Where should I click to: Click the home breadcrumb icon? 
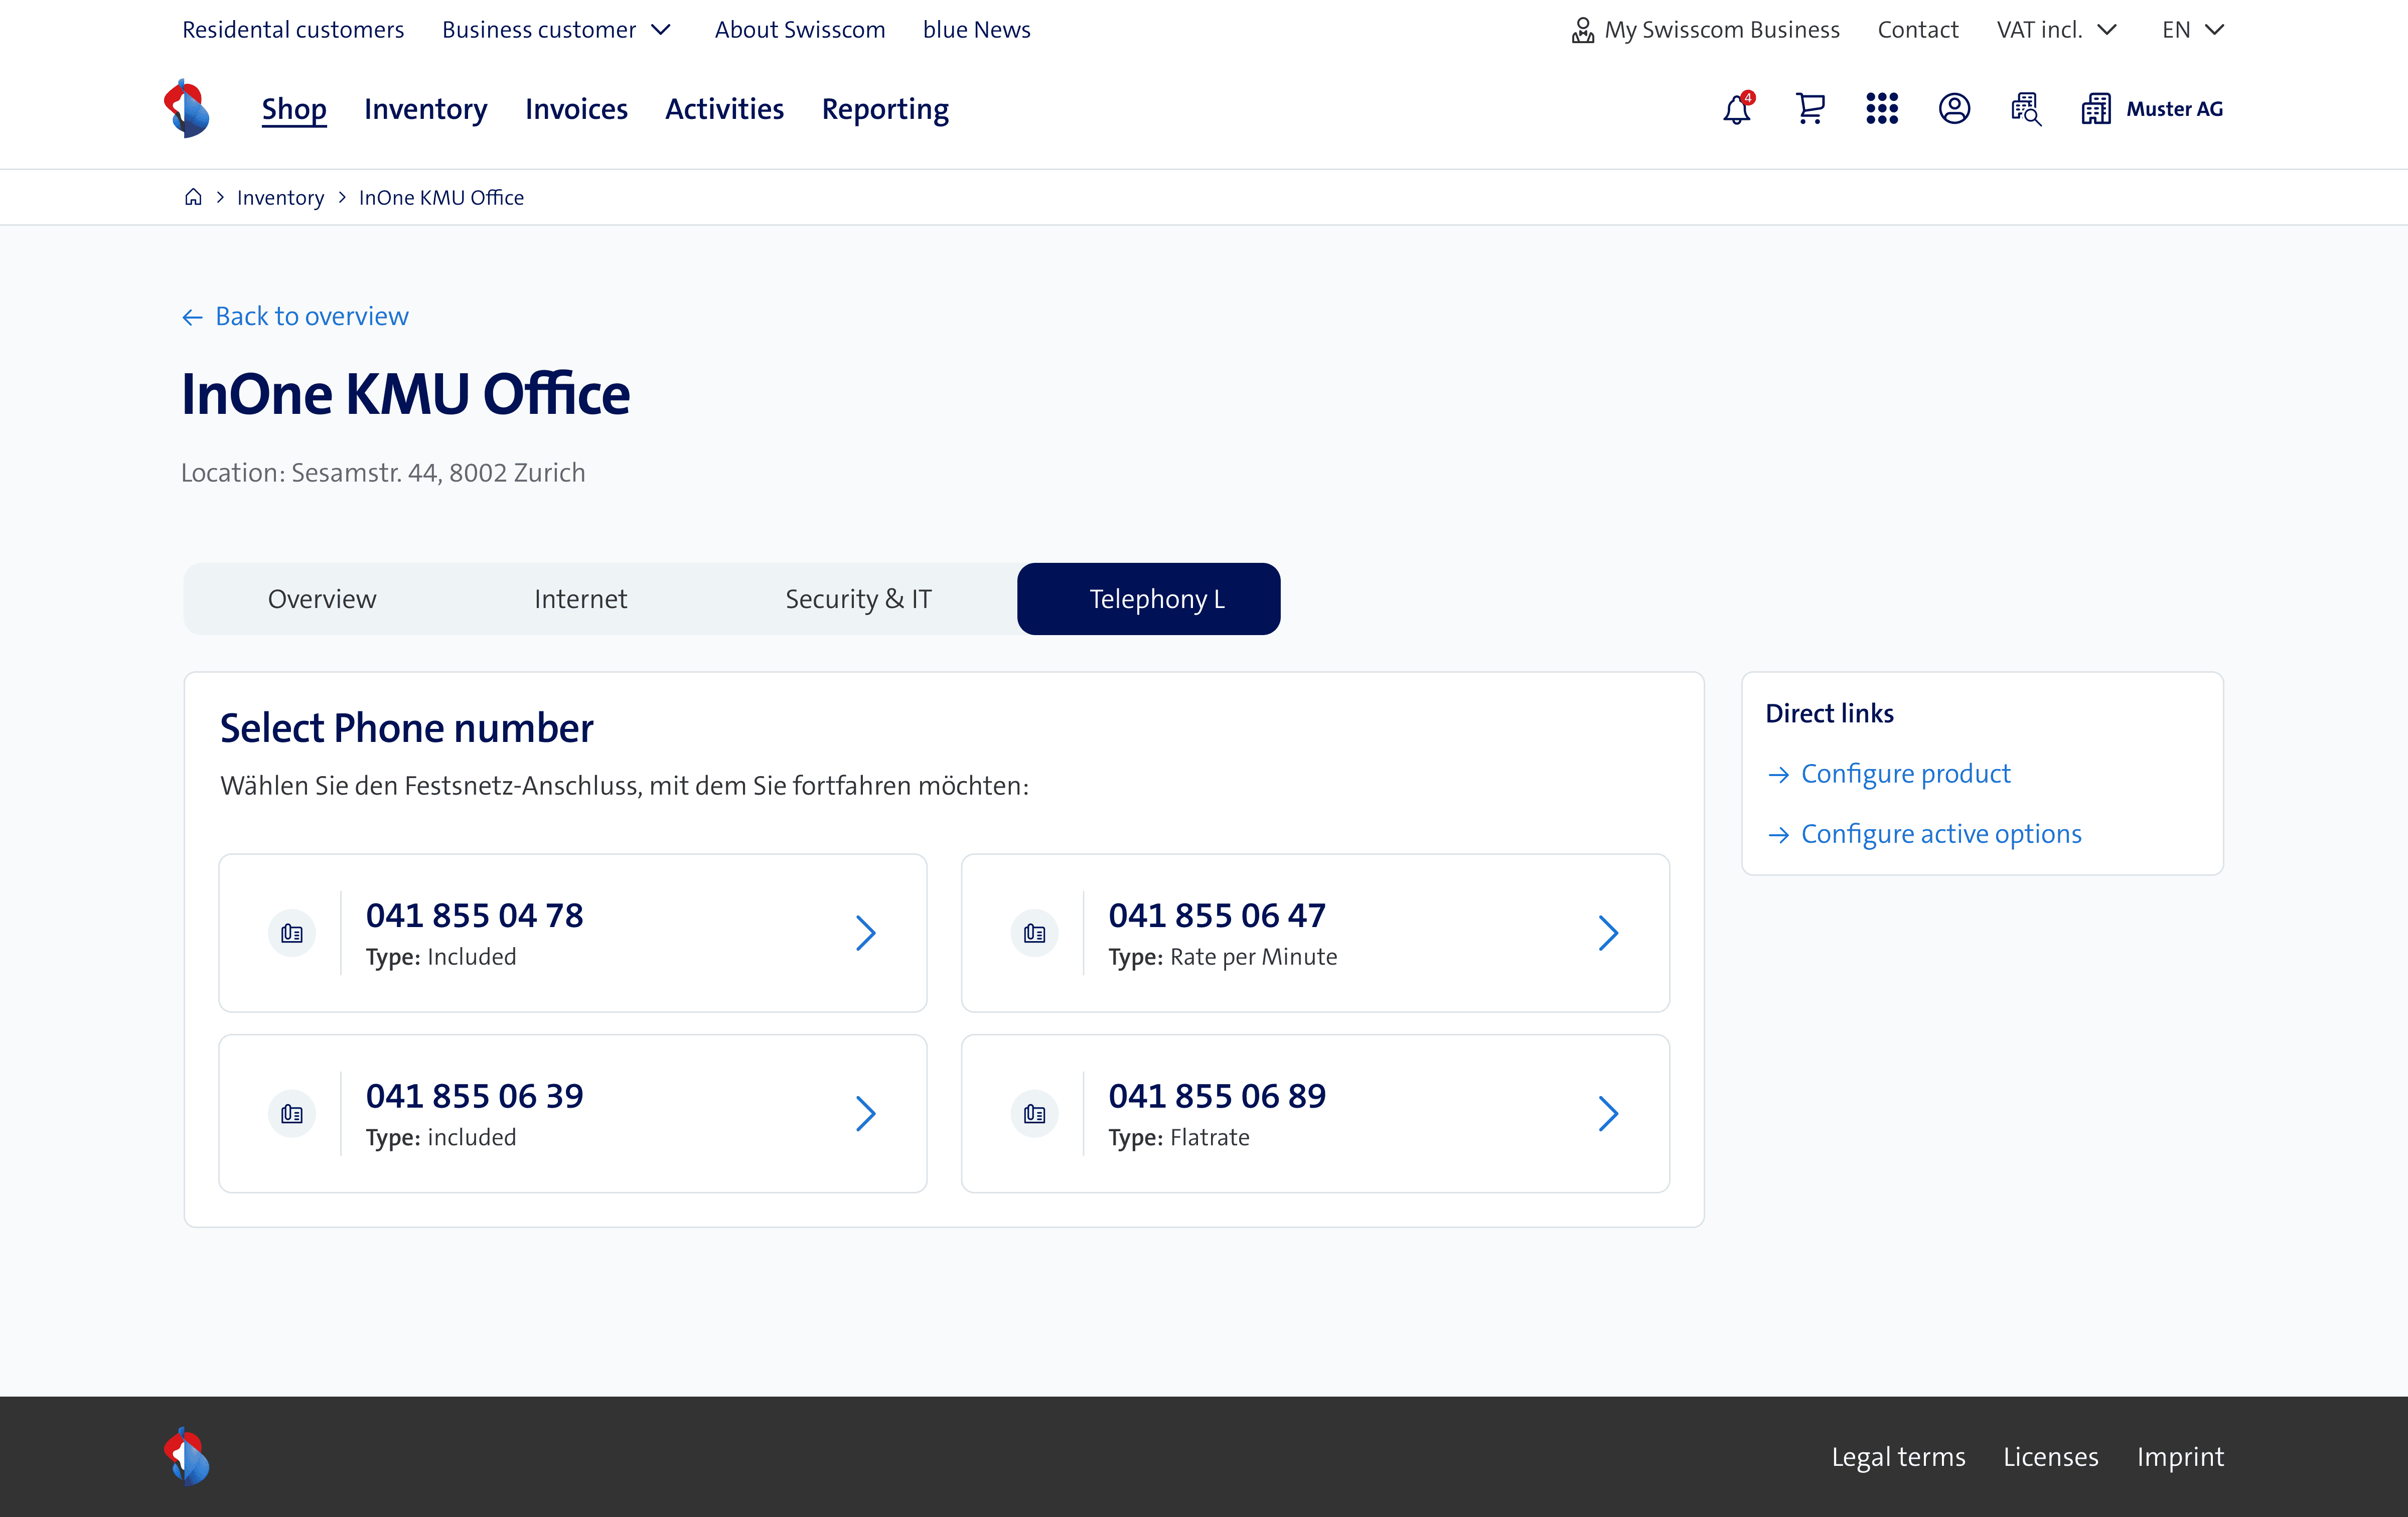[x=193, y=197]
